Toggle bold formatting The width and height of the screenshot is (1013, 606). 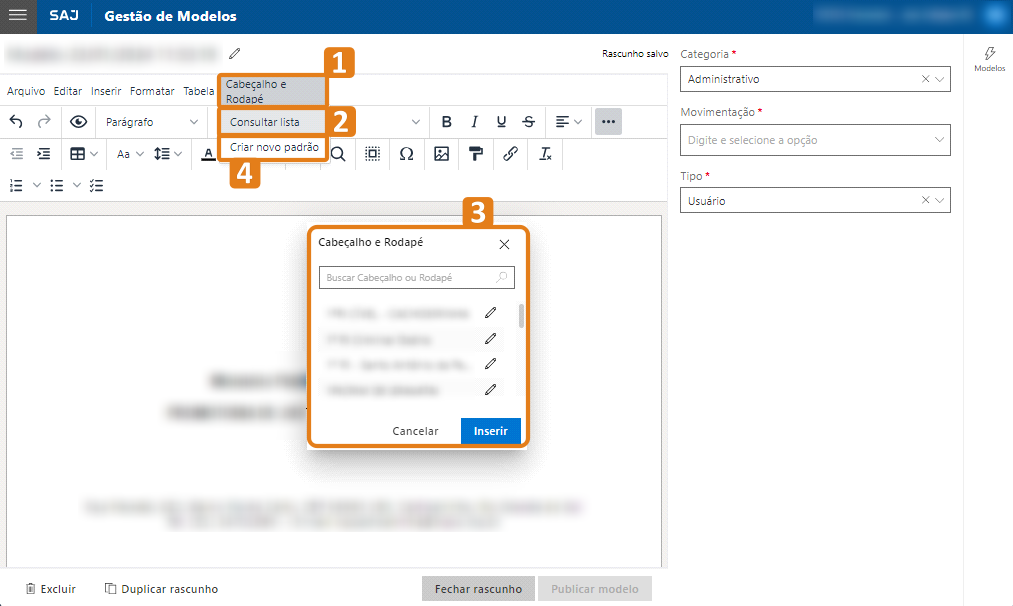click(x=446, y=121)
